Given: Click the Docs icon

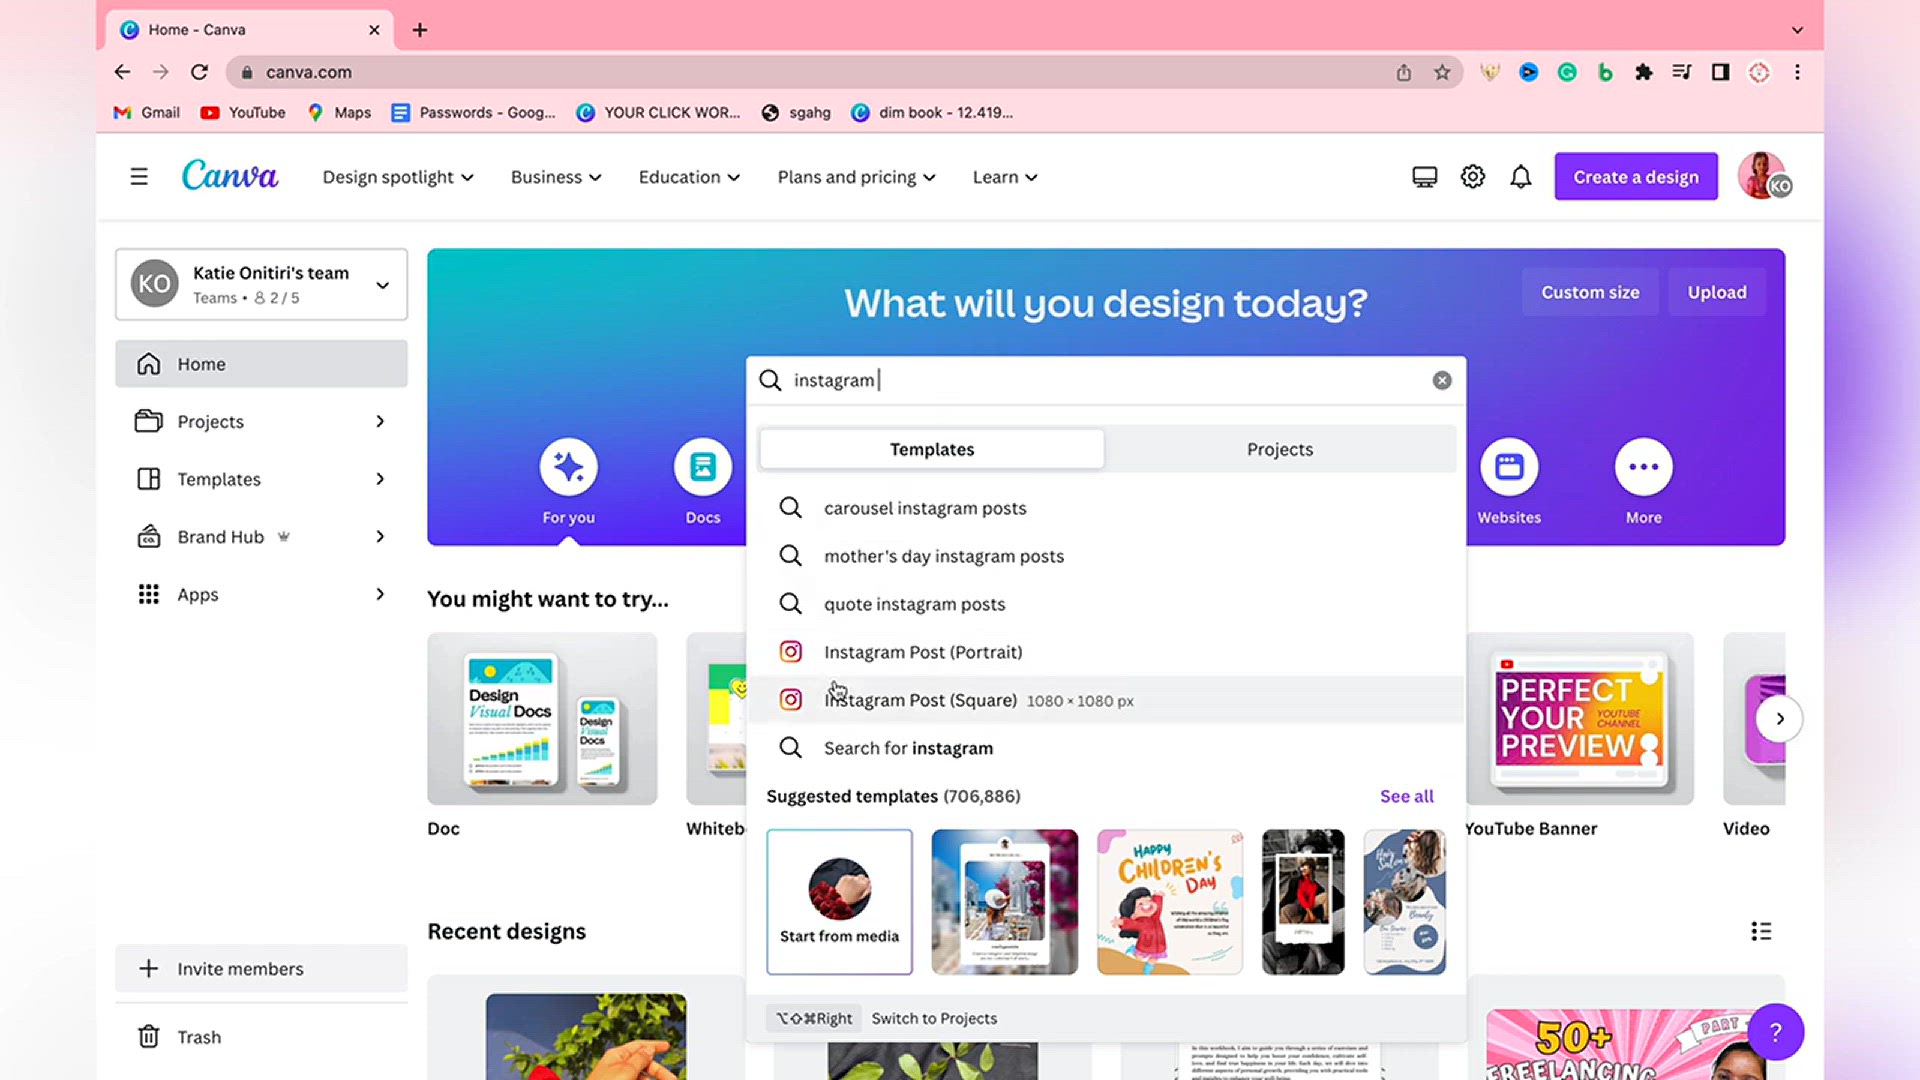Looking at the screenshot, I should 703,467.
